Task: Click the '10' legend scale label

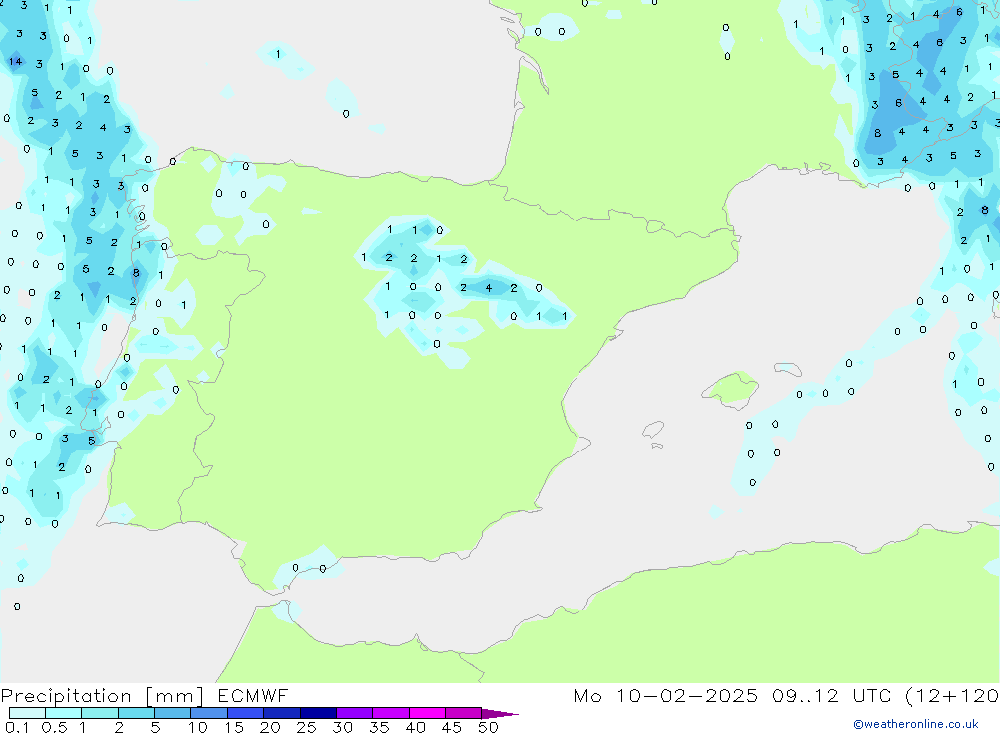Action: click(198, 727)
